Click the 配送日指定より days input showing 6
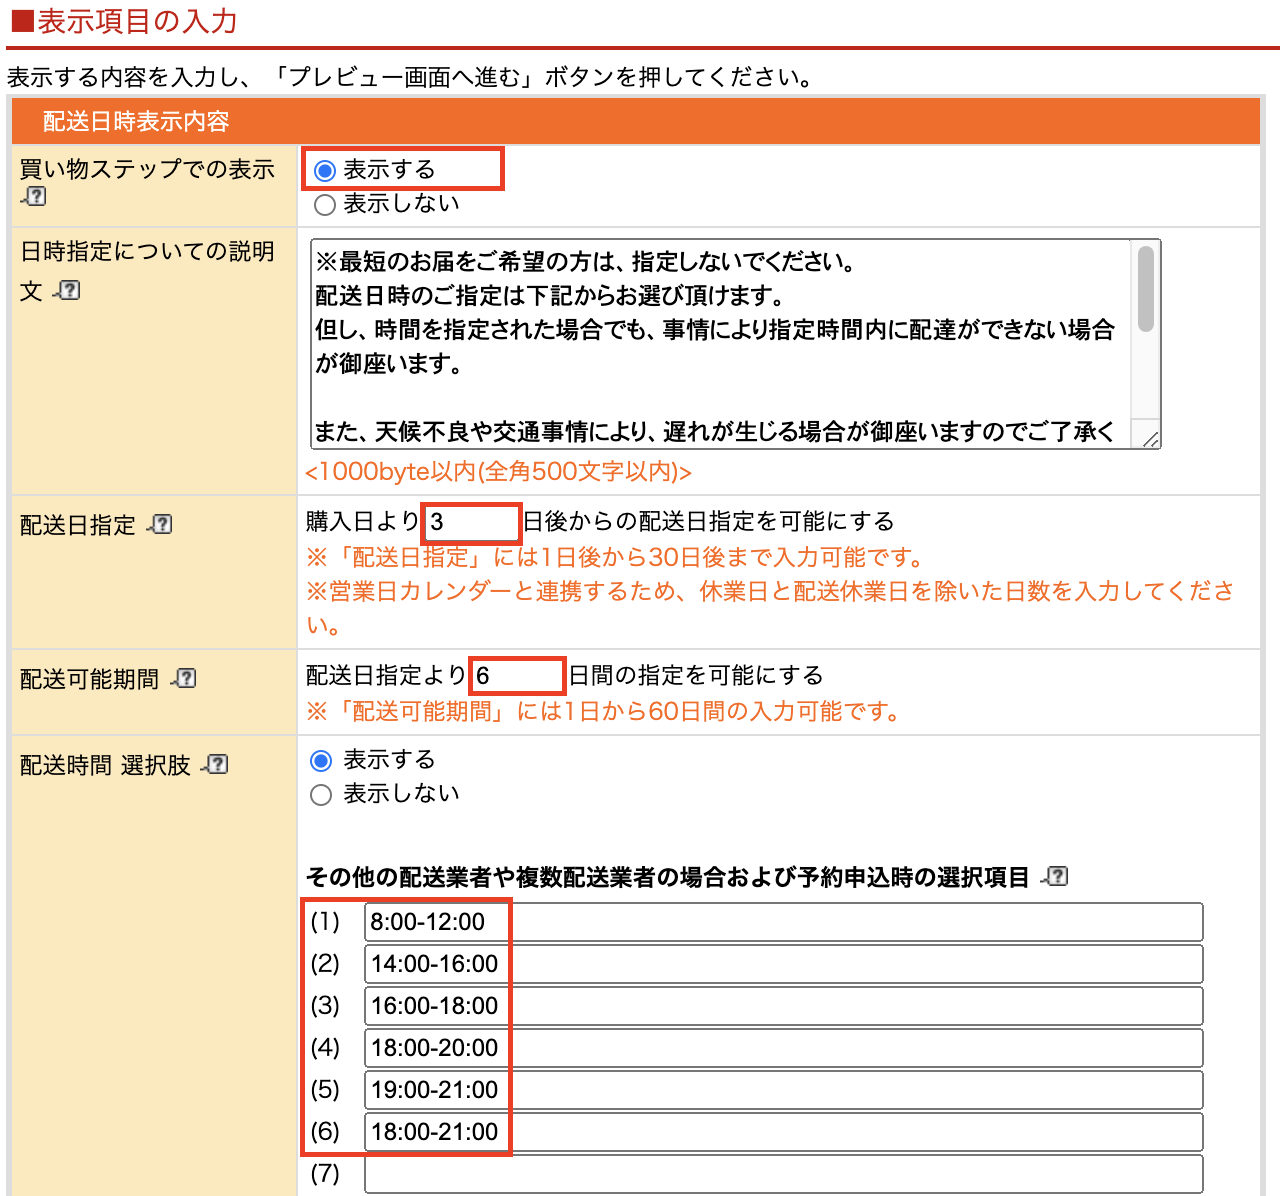Image resolution: width=1280 pixels, height=1196 pixels. pyautogui.click(x=517, y=676)
